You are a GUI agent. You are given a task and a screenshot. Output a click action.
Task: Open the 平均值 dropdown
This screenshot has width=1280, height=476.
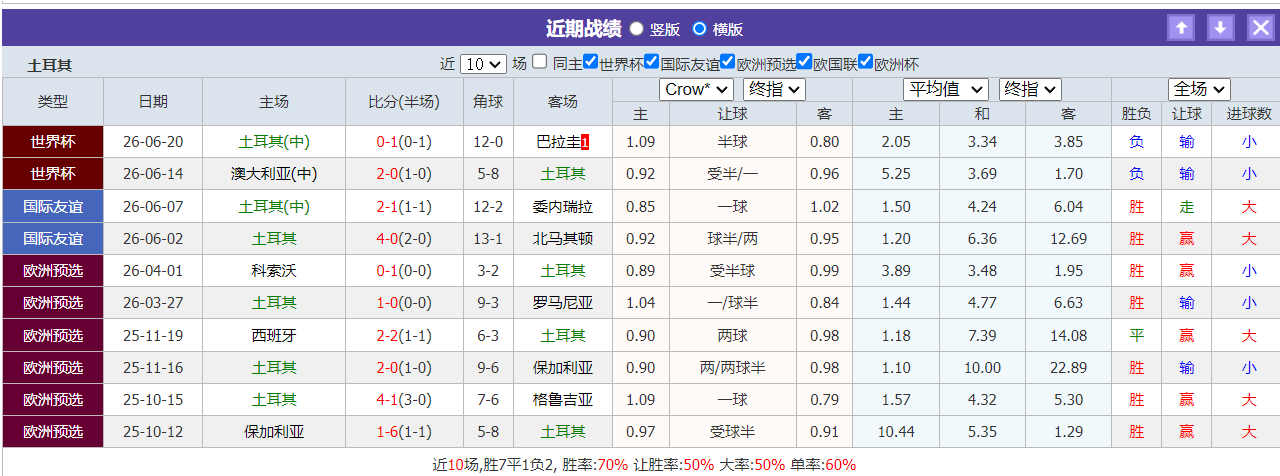point(946,90)
